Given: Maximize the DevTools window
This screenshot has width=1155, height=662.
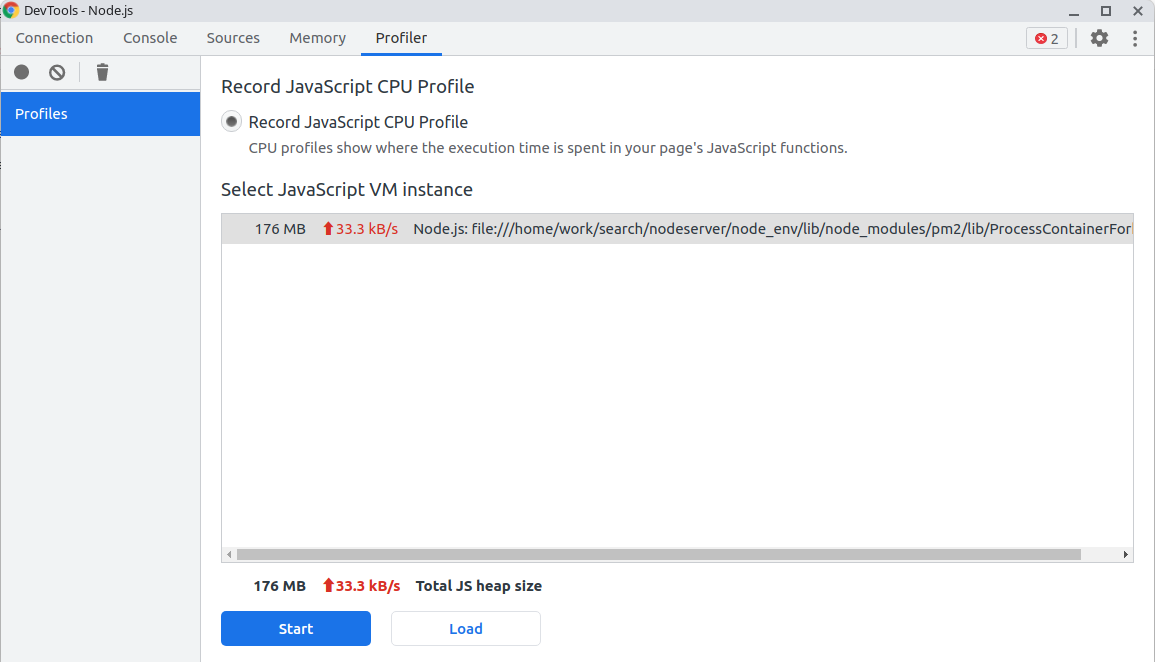Looking at the screenshot, I should (1106, 11).
